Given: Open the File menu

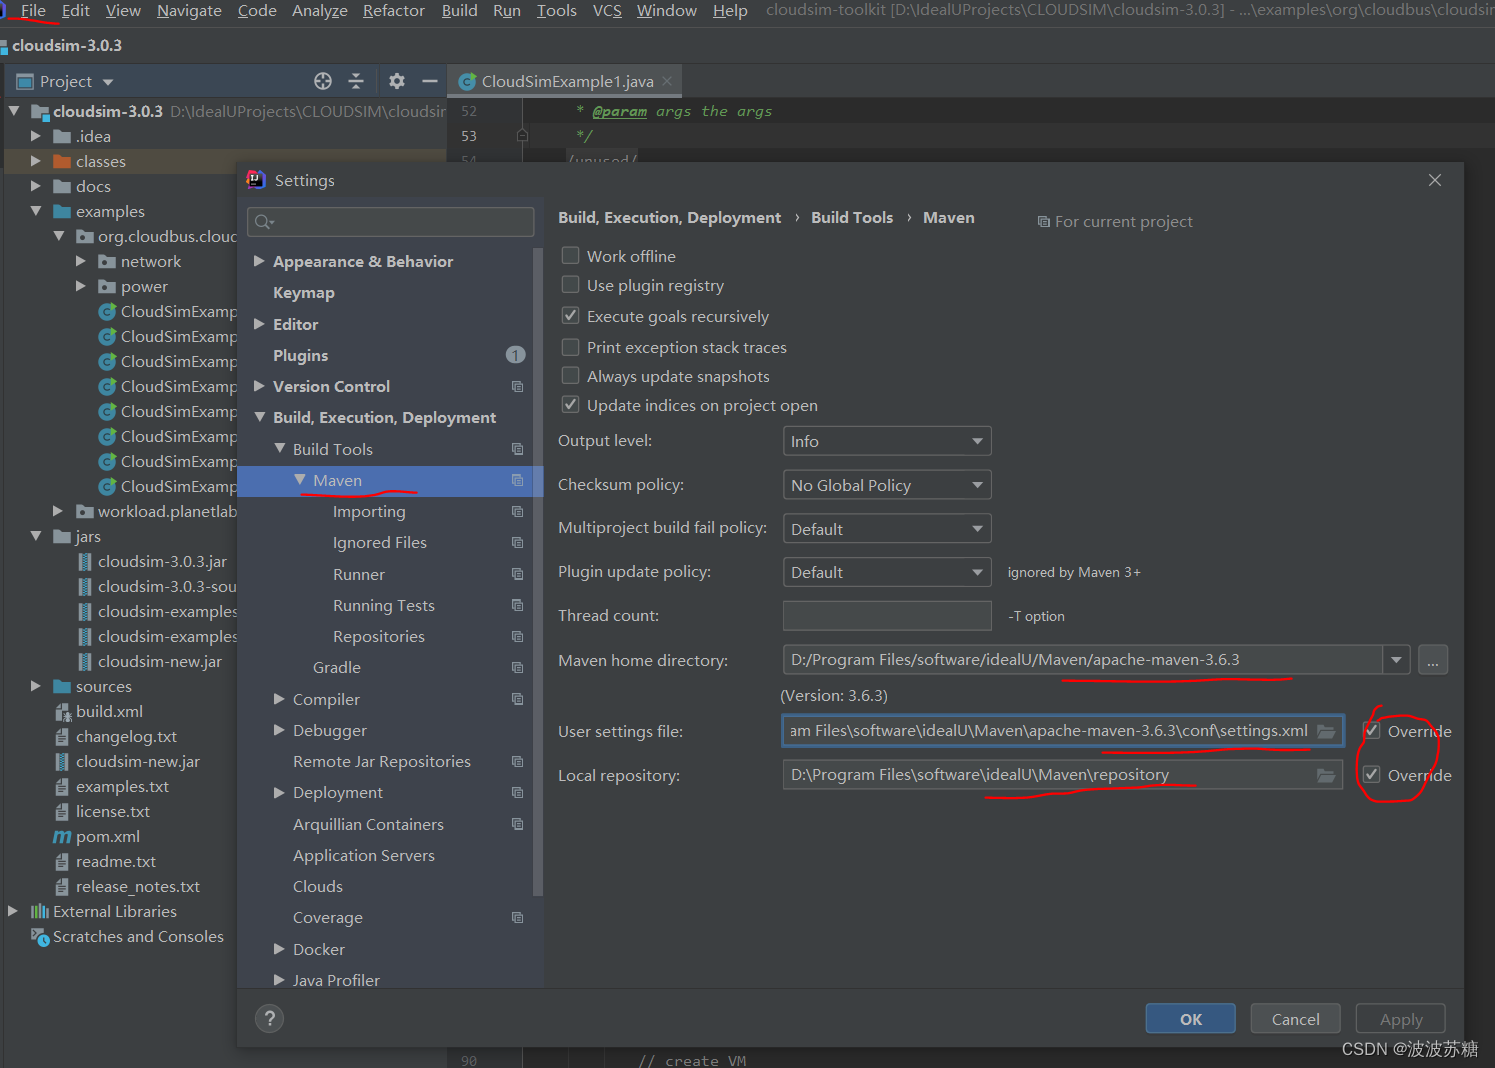Looking at the screenshot, I should point(33,10).
